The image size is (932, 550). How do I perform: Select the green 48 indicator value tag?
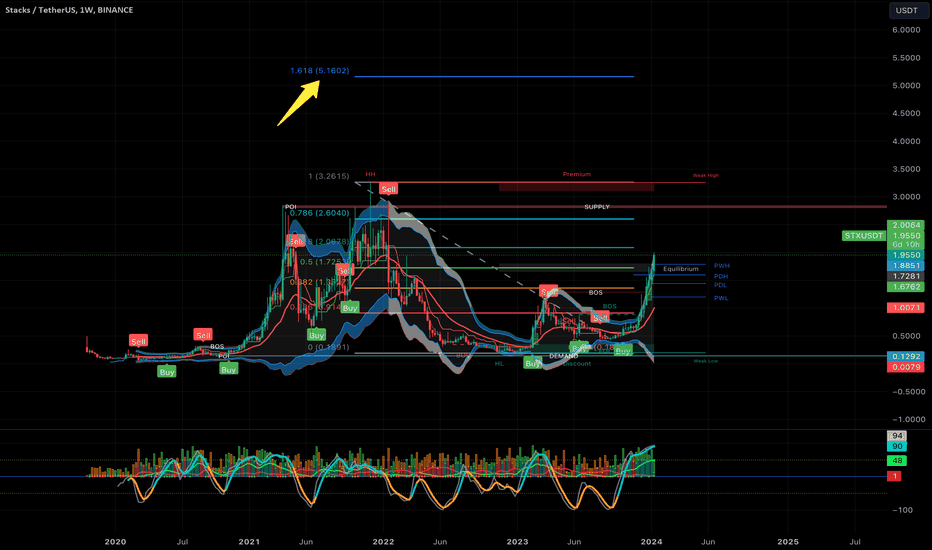coord(897,461)
